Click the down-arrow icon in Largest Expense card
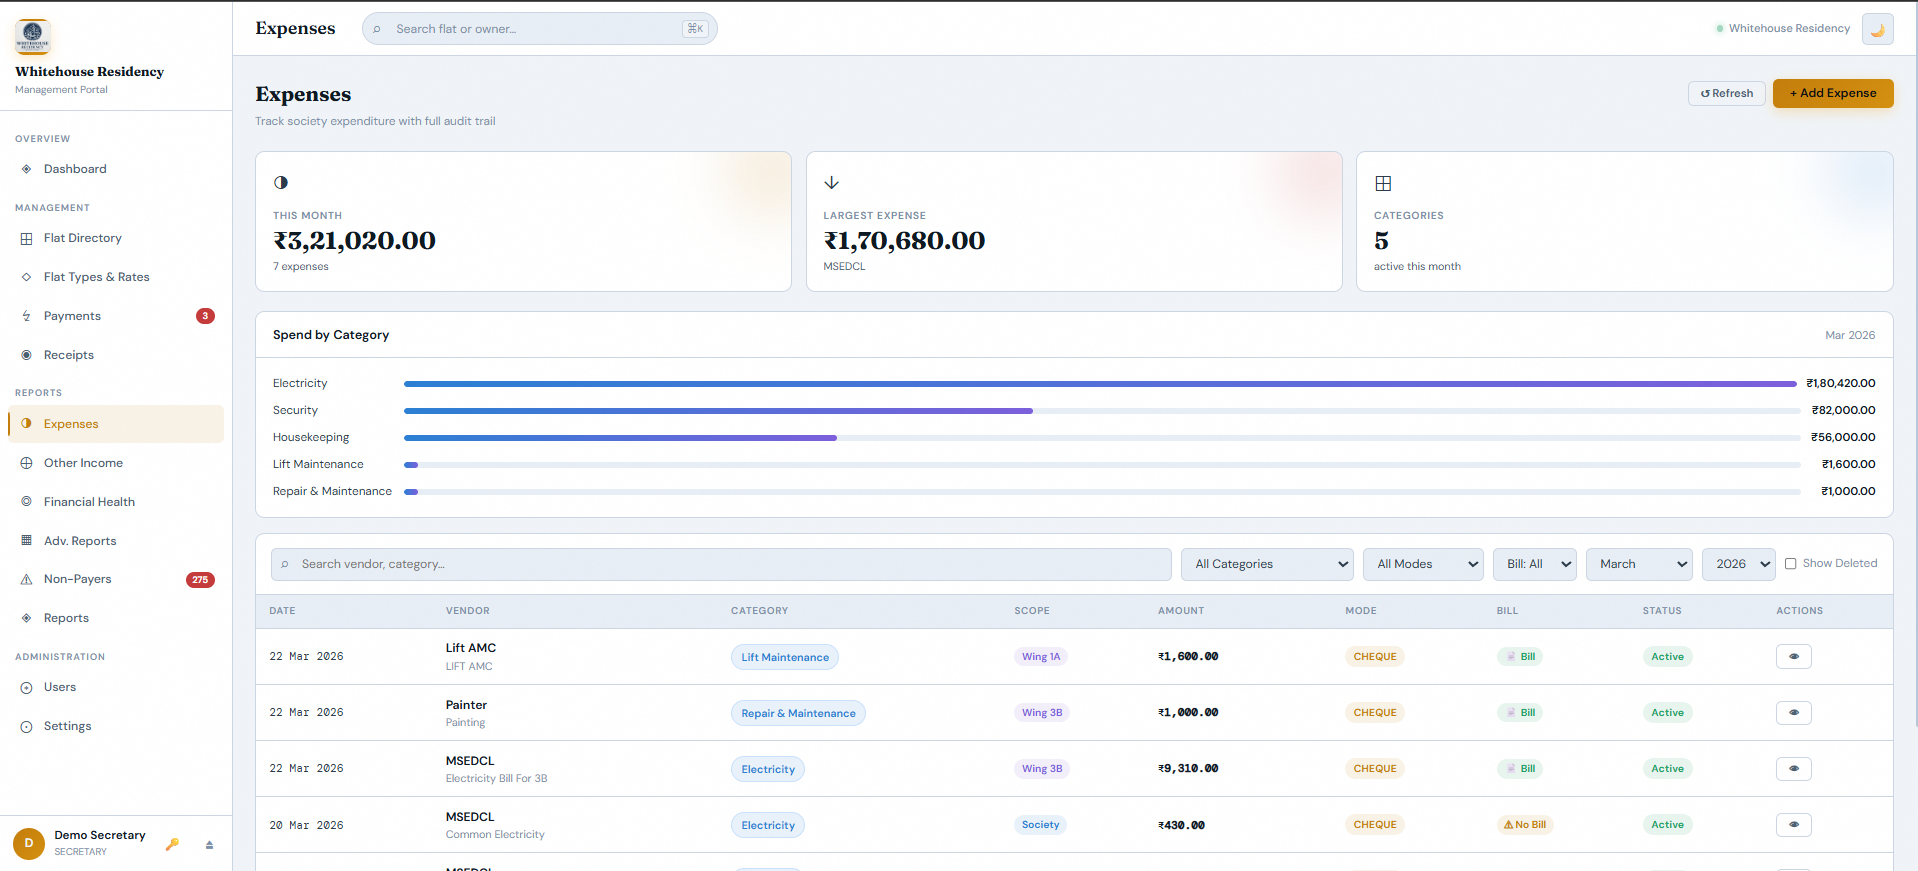The image size is (1918, 871). [831, 183]
